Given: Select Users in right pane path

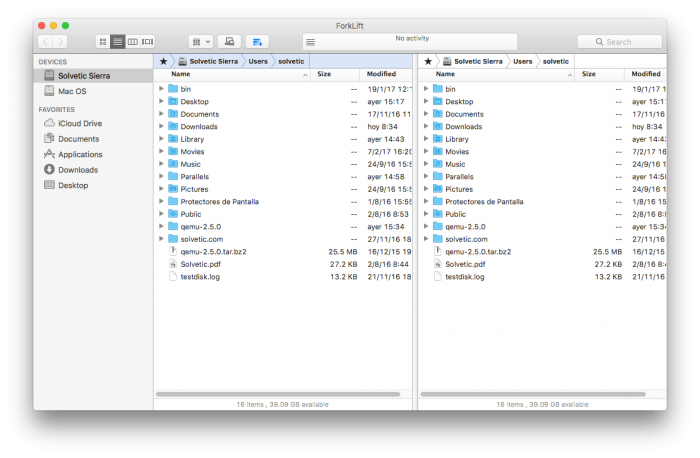Looking at the screenshot, I should [523, 62].
